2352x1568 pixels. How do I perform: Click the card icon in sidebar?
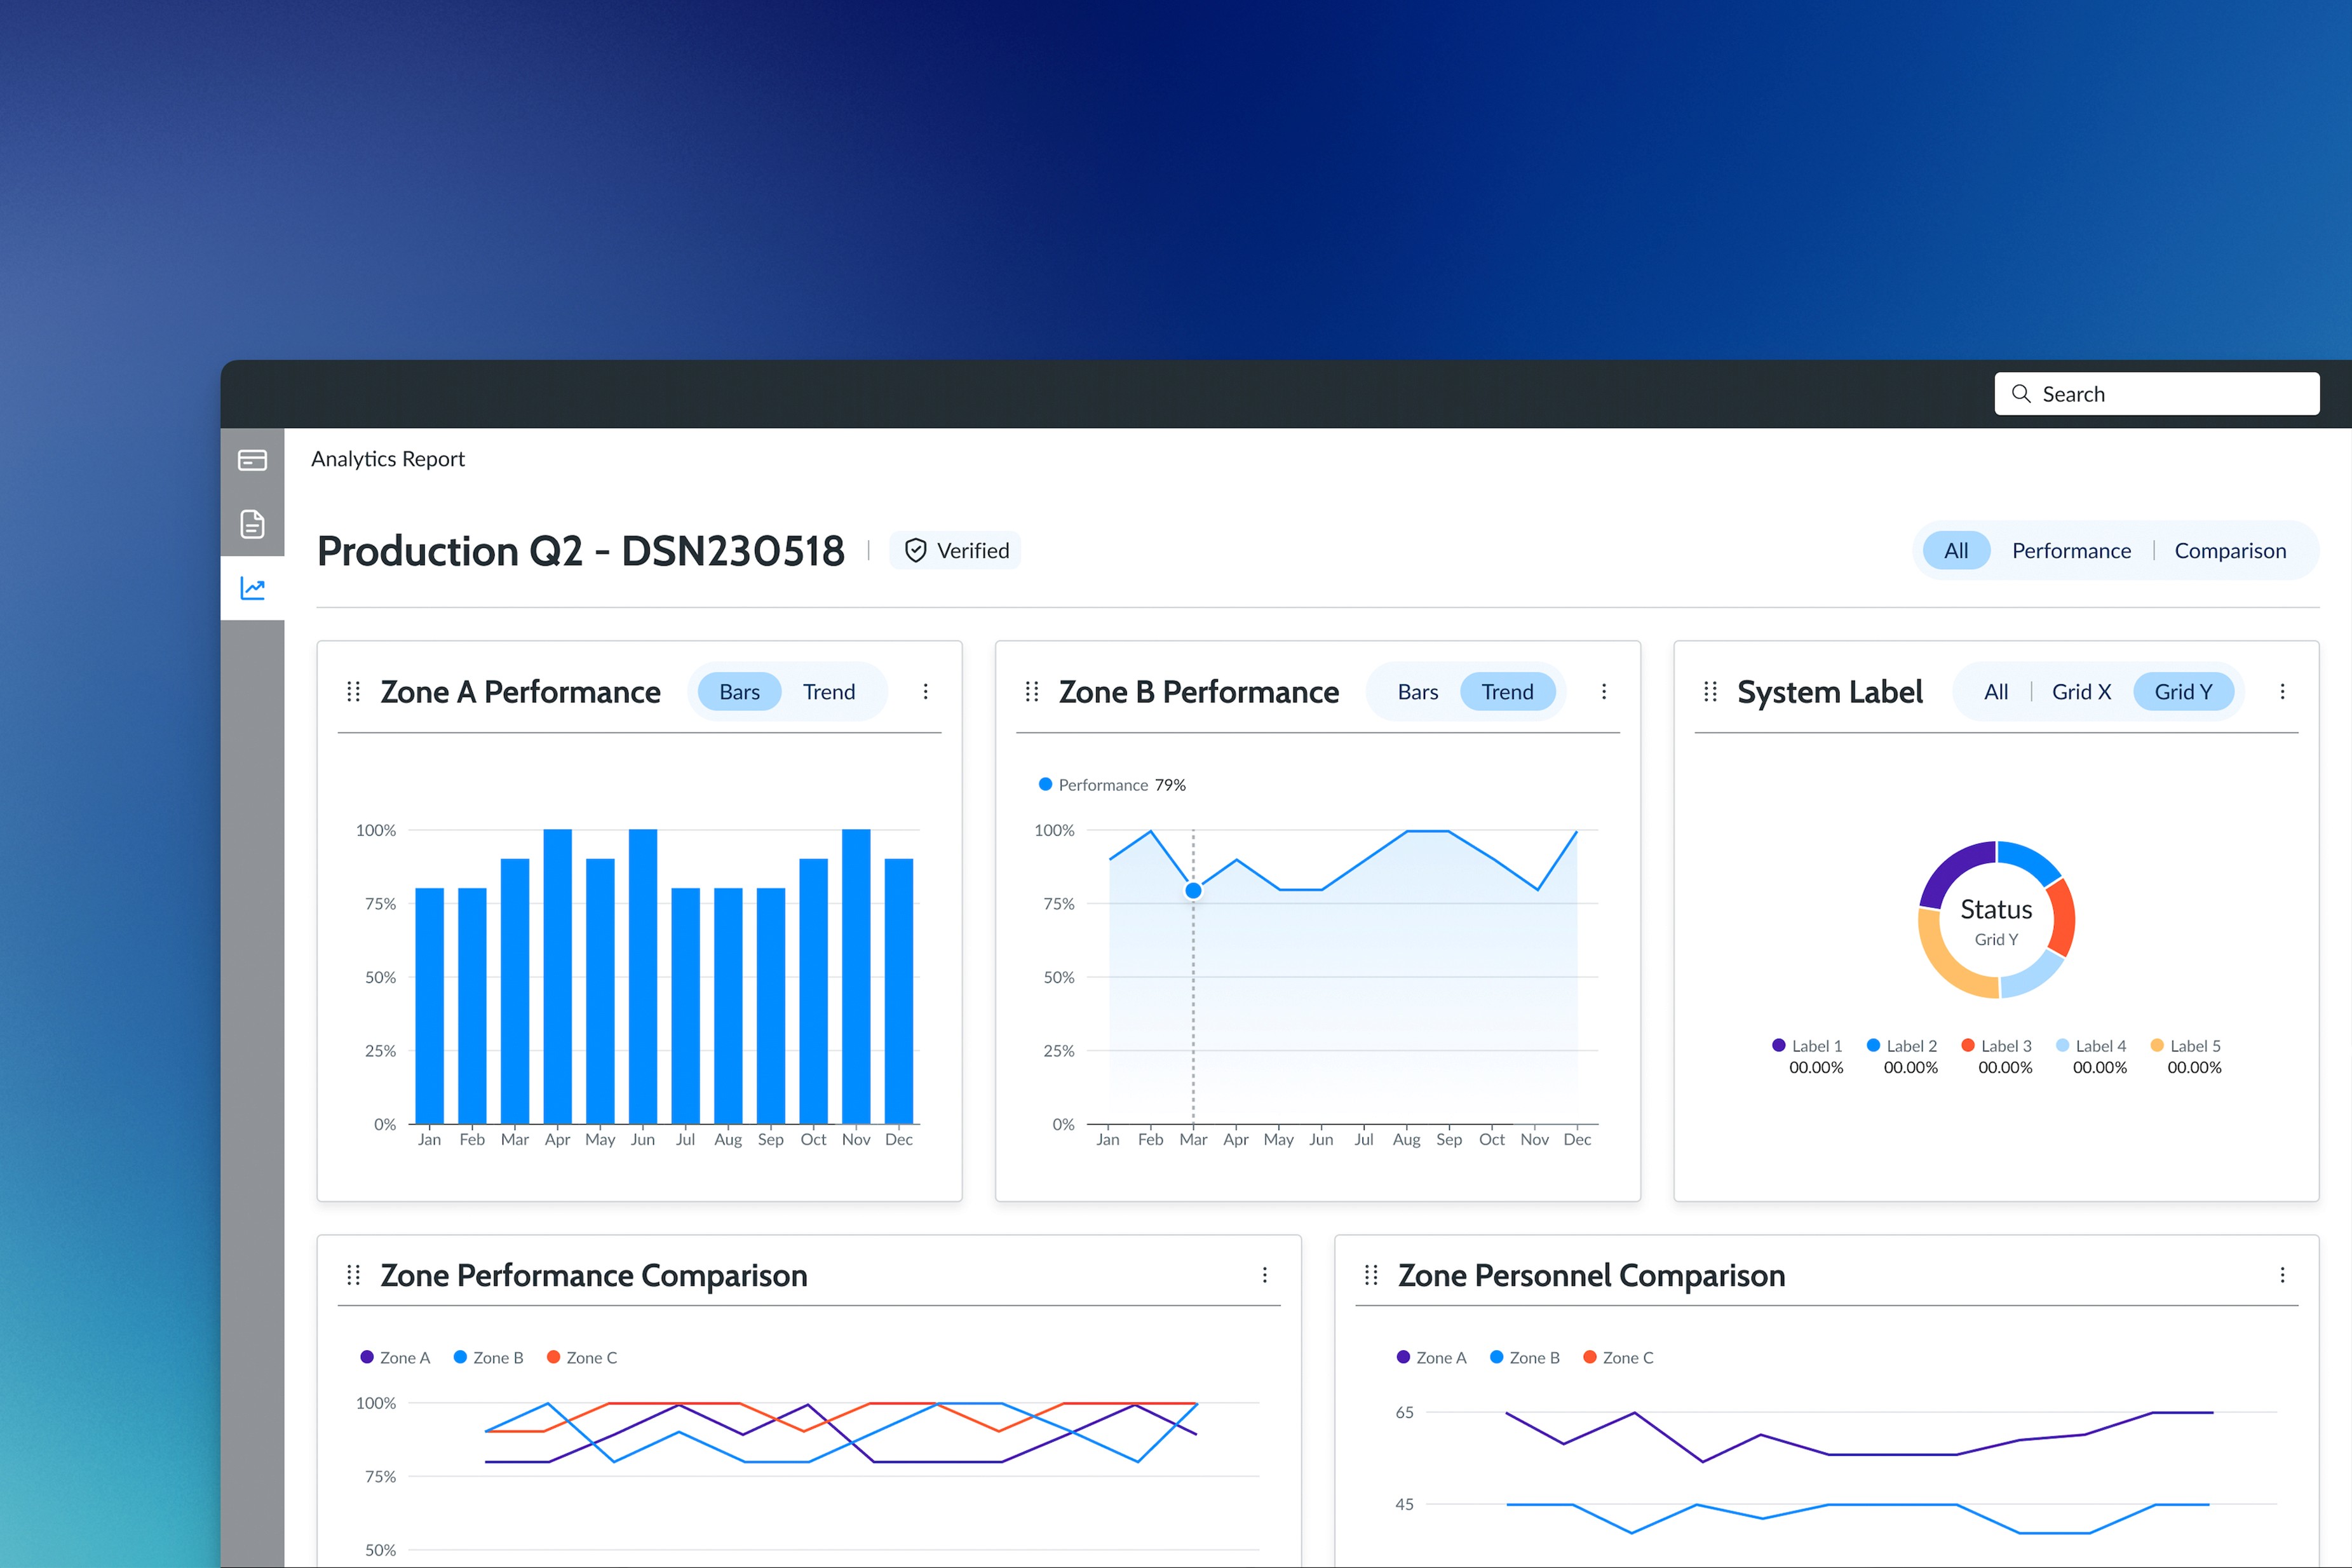point(252,460)
